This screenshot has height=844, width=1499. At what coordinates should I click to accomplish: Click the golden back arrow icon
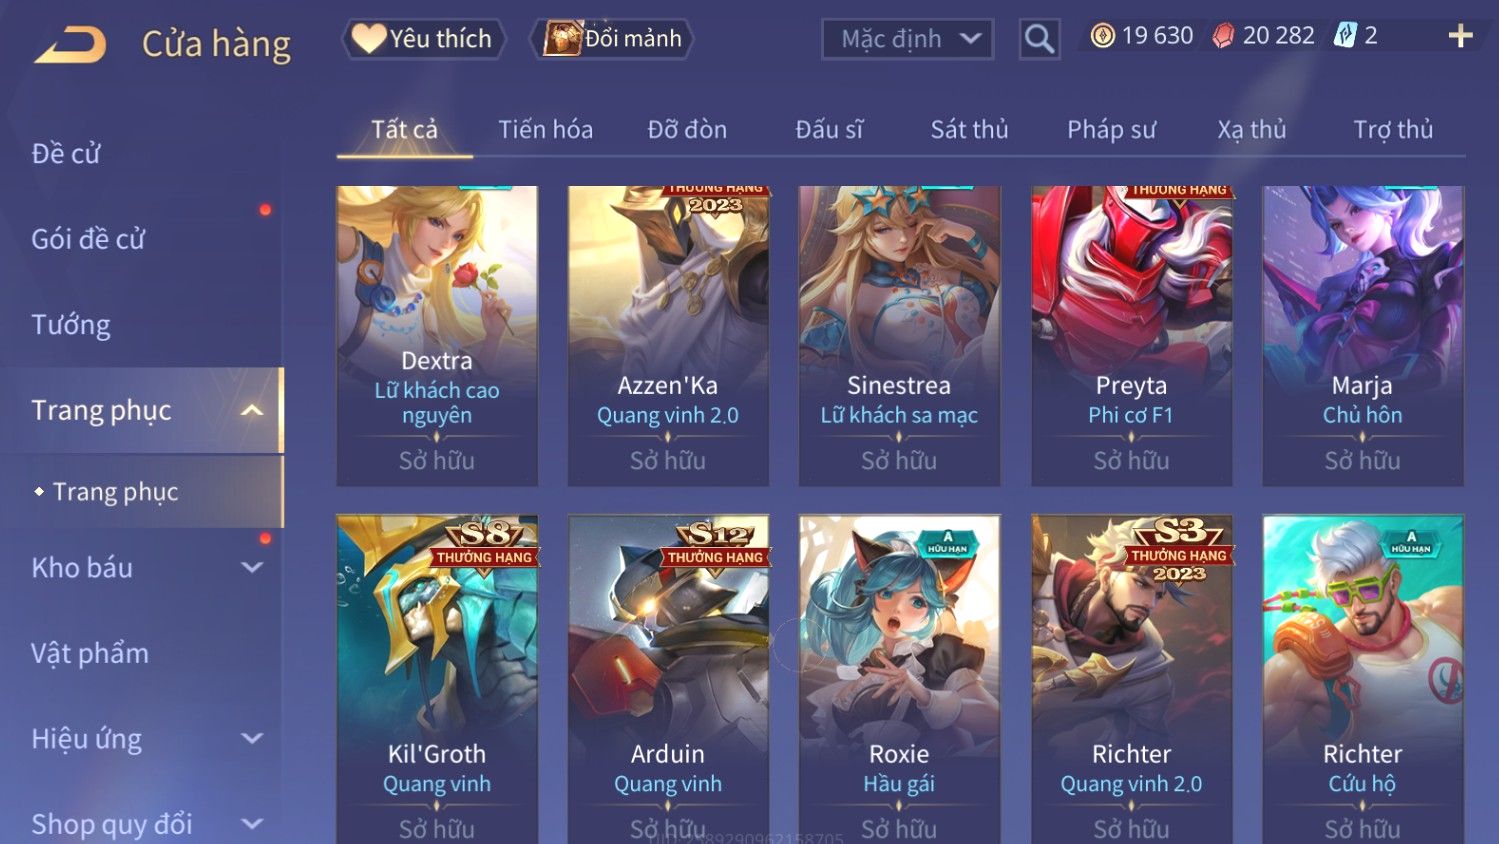point(70,45)
